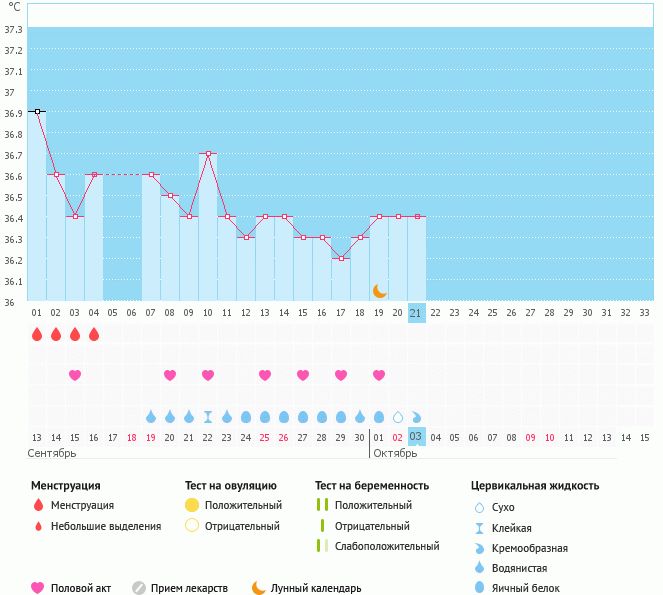This screenshot has height=595, width=663.
Task: Click the 36.2 lowest point on cycle day 17
Action: [341, 258]
